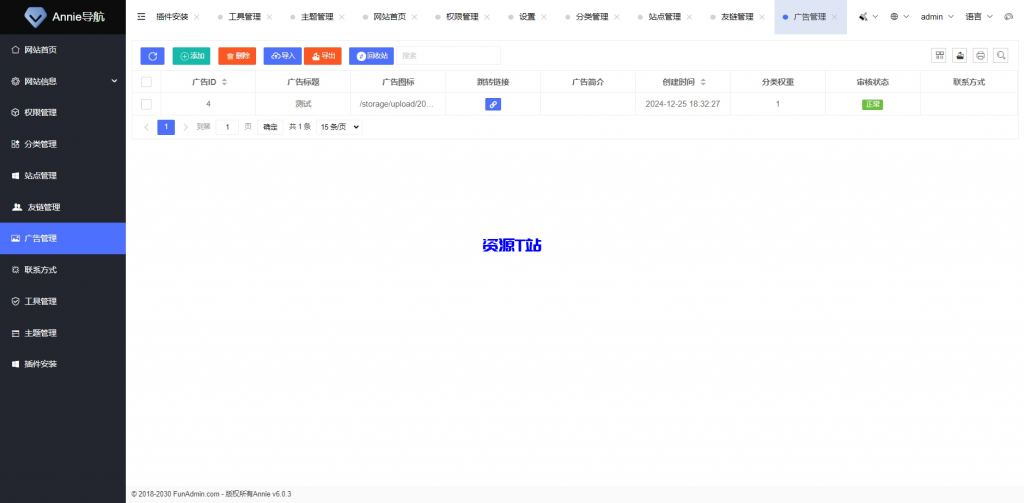Close the 设置 tab
The height and width of the screenshot is (503, 1024).
[544, 17]
